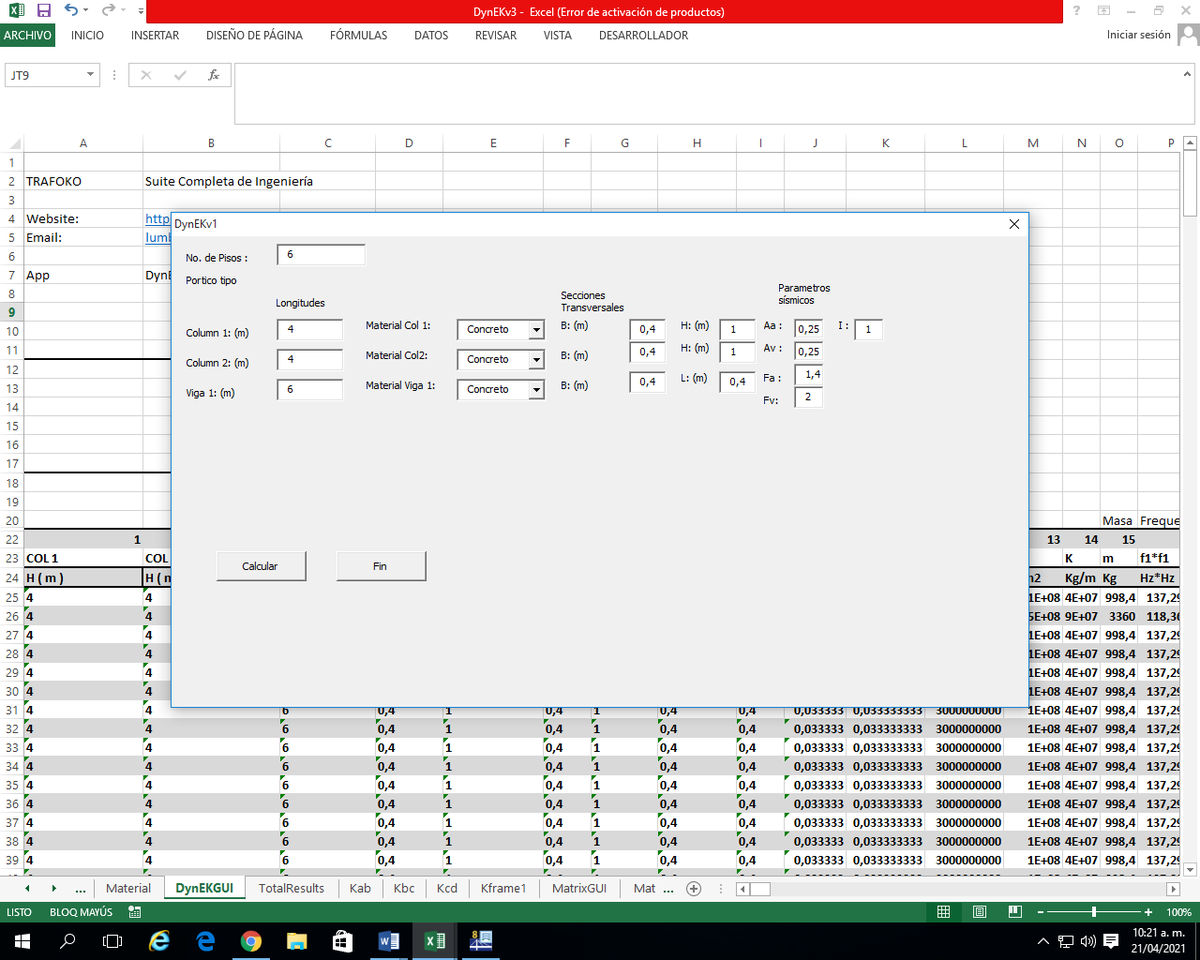The width and height of the screenshot is (1200, 960).
Task: Click the Excel icon on the taskbar
Action: pos(435,941)
